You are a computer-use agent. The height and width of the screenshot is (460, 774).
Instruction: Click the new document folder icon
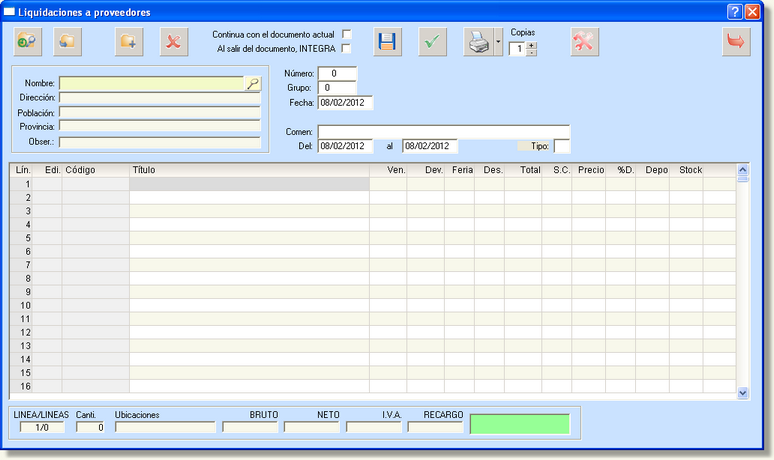129,42
